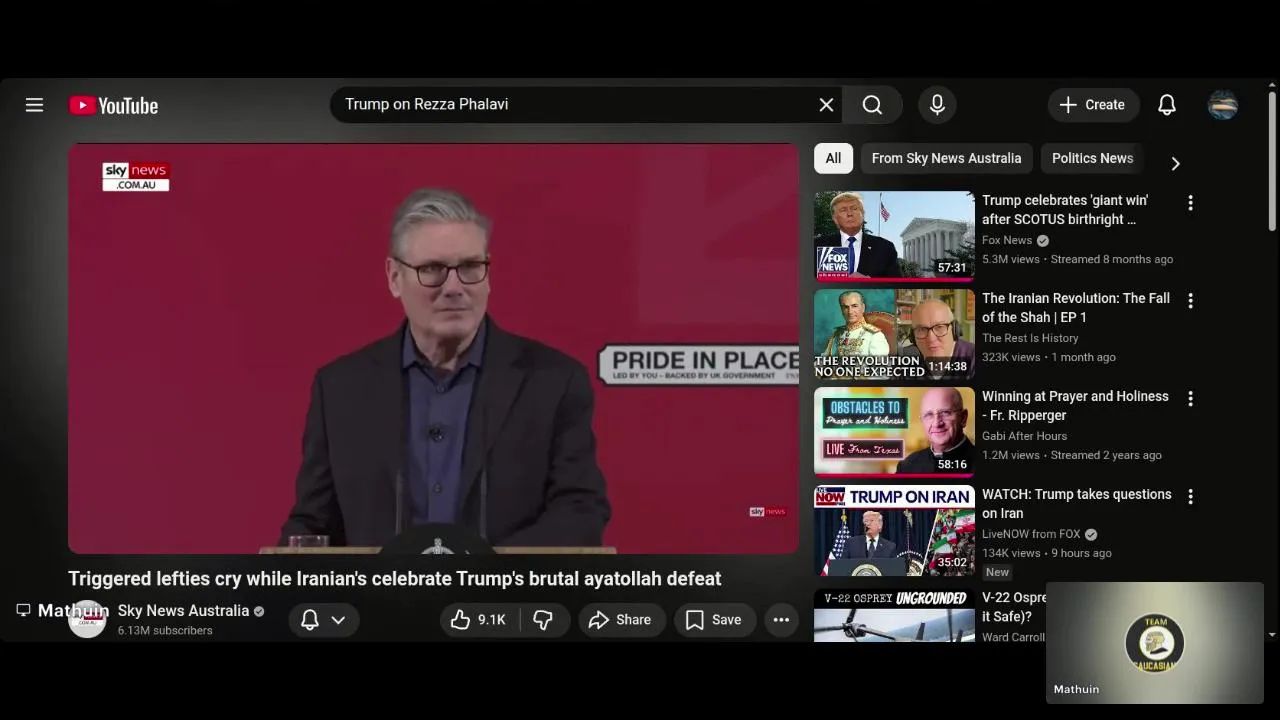The image size is (1280, 720).
Task: Open the YouTube hamburger guide menu
Action: click(x=34, y=105)
